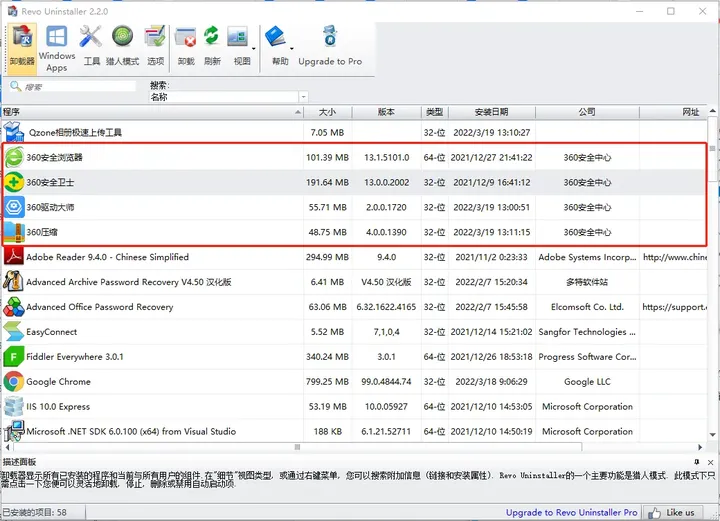Click the 卸载 uninstall toolbar icon
This screenshot has height=521, width=720.
pos(186,45)
